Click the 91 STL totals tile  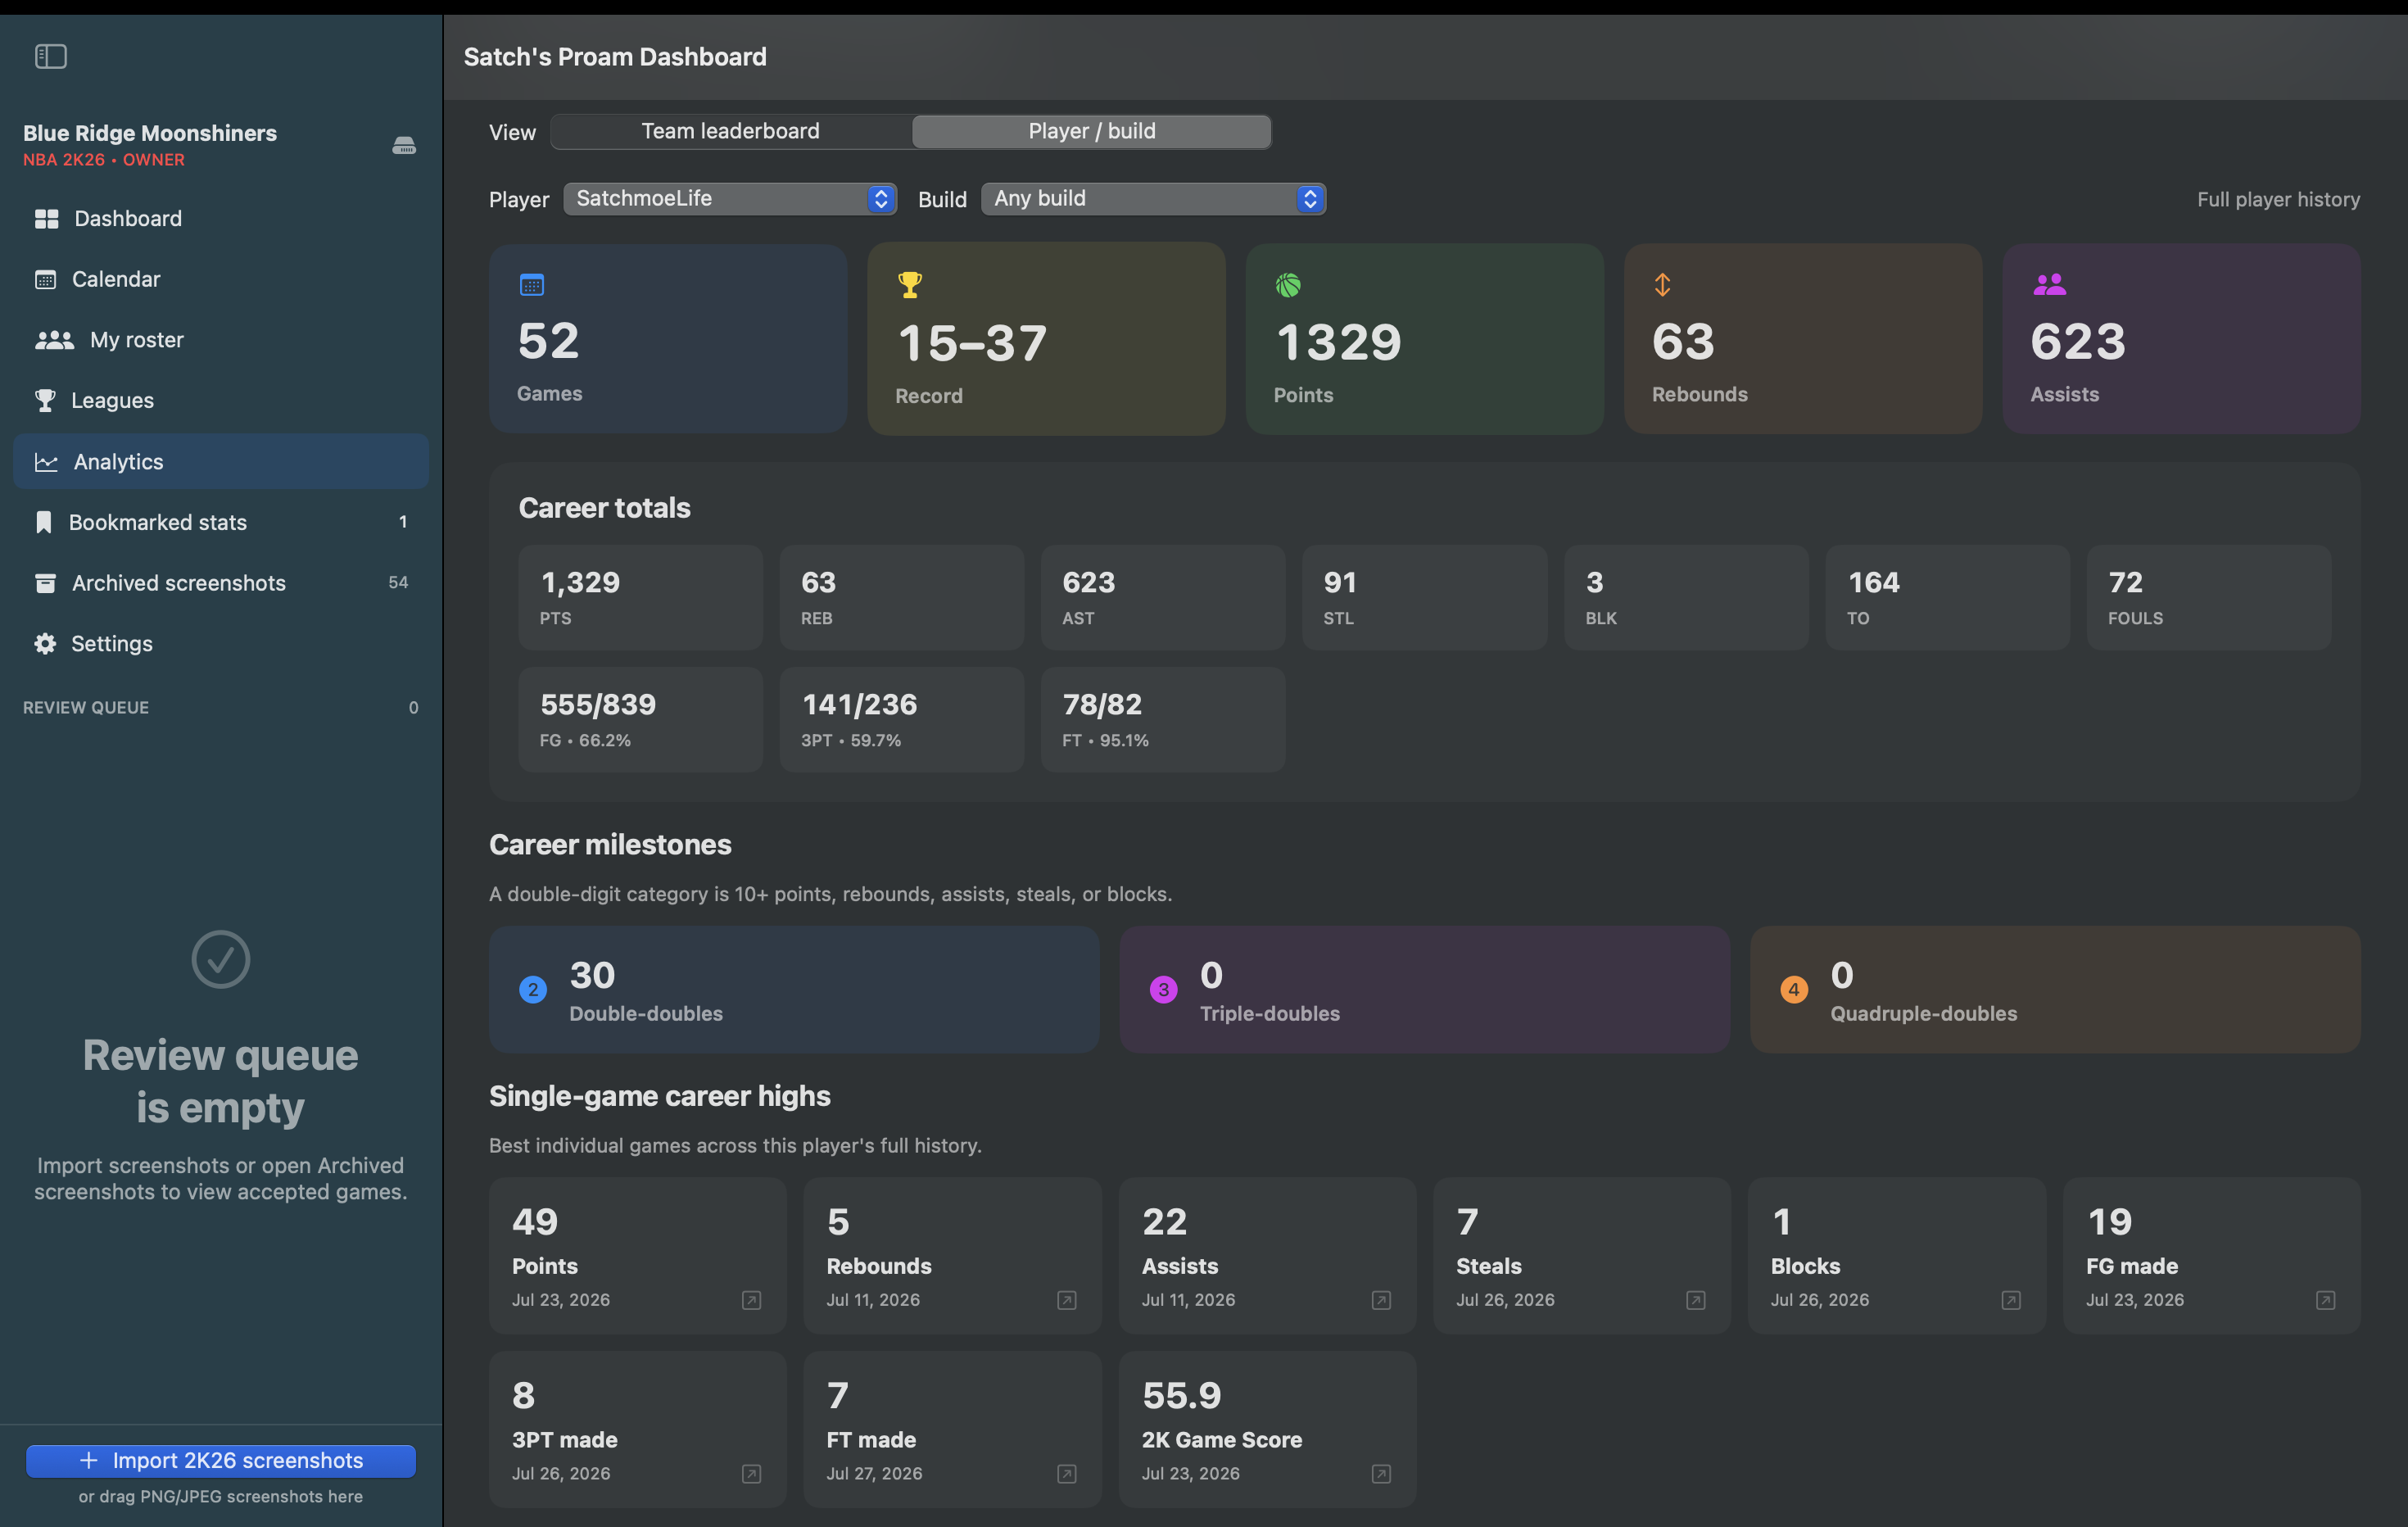1425,598
